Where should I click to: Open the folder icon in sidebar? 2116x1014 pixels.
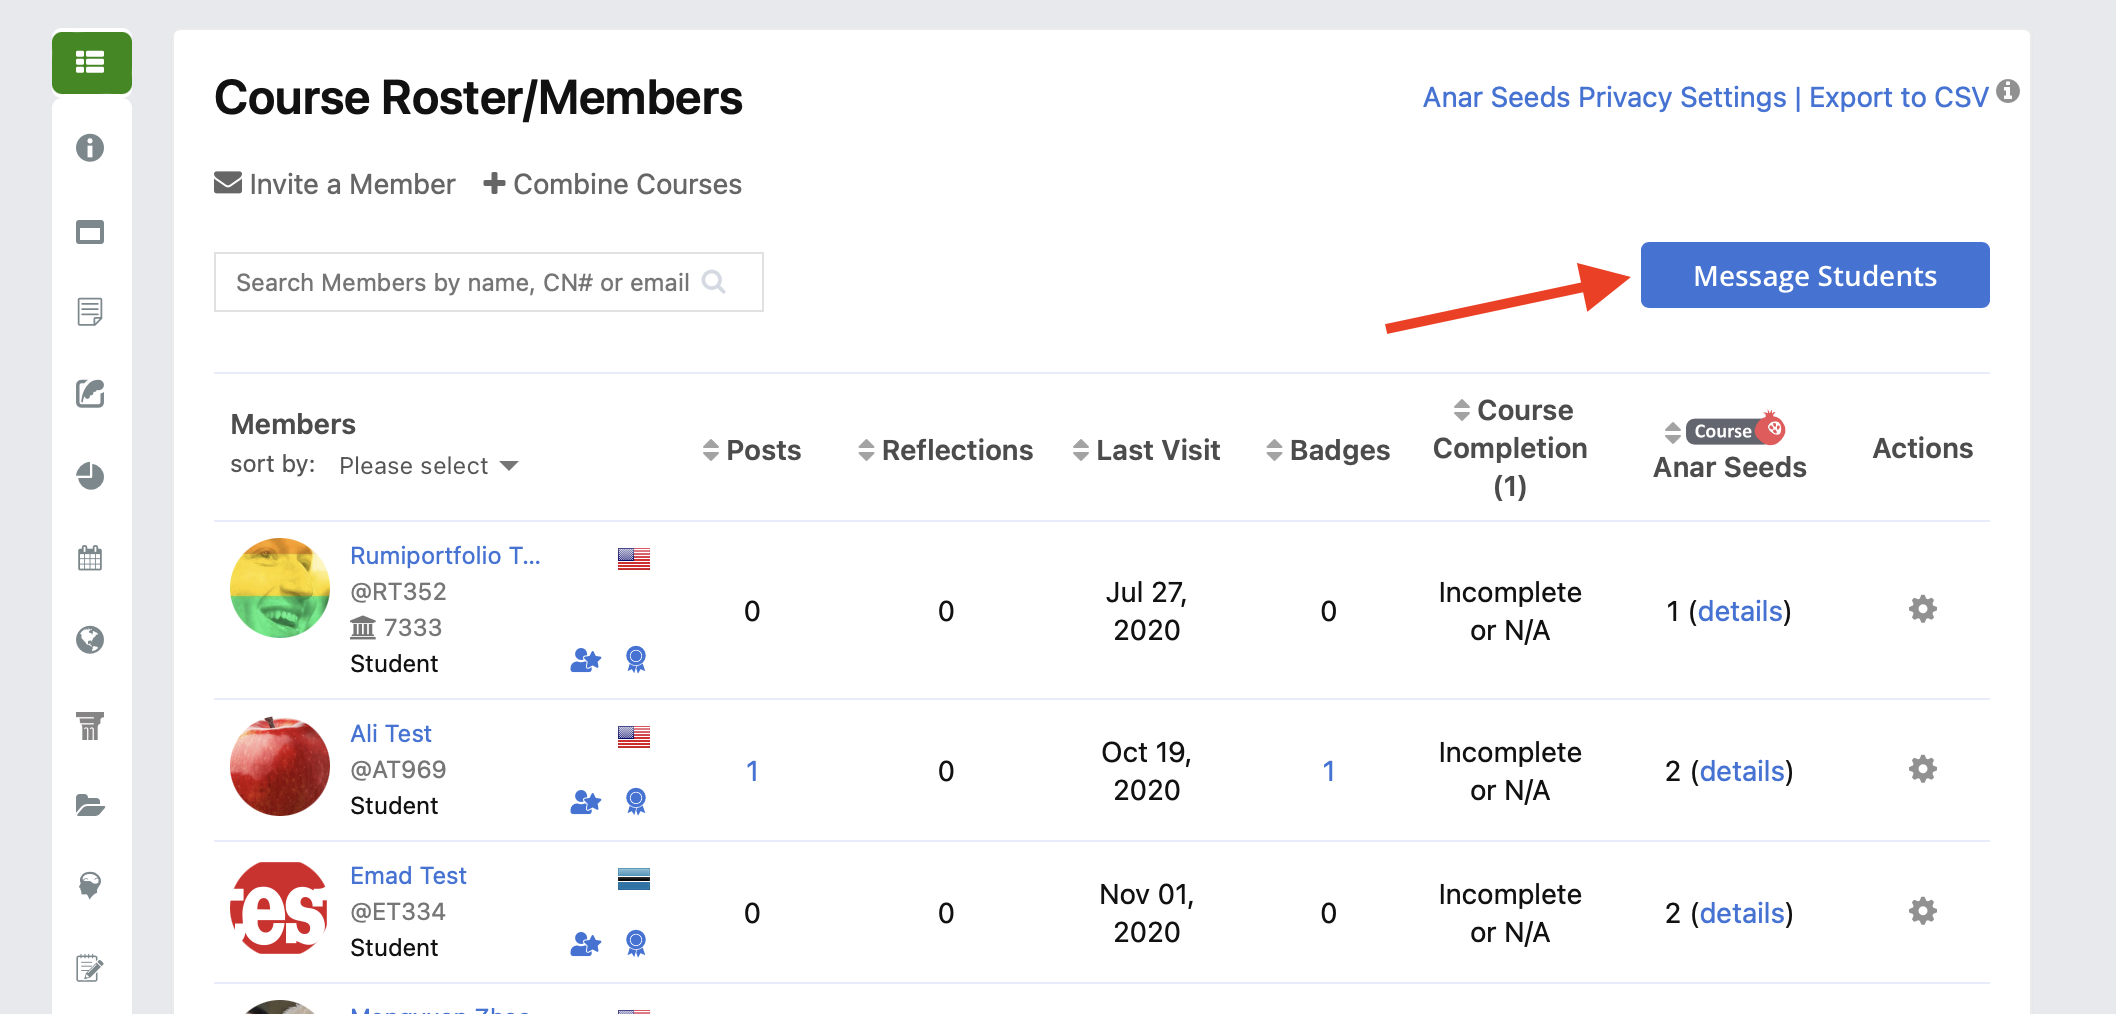(90, 805)
